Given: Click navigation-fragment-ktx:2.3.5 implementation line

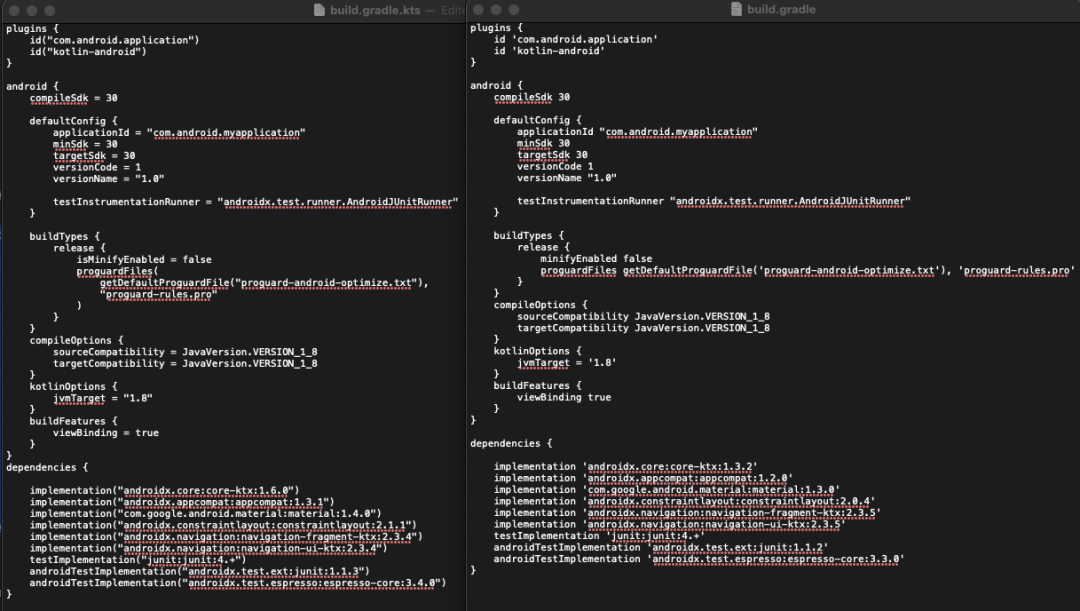Looking at the screenshot, I should (x=687, y=513).
